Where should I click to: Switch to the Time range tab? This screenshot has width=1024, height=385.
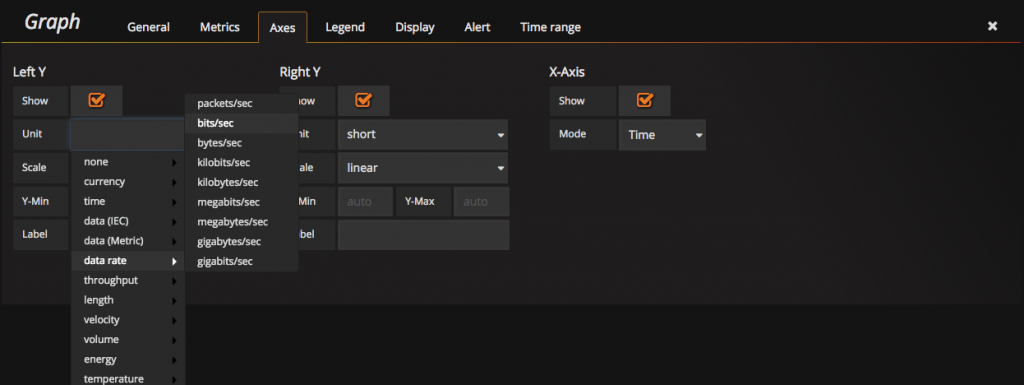(x=550, y=27)
